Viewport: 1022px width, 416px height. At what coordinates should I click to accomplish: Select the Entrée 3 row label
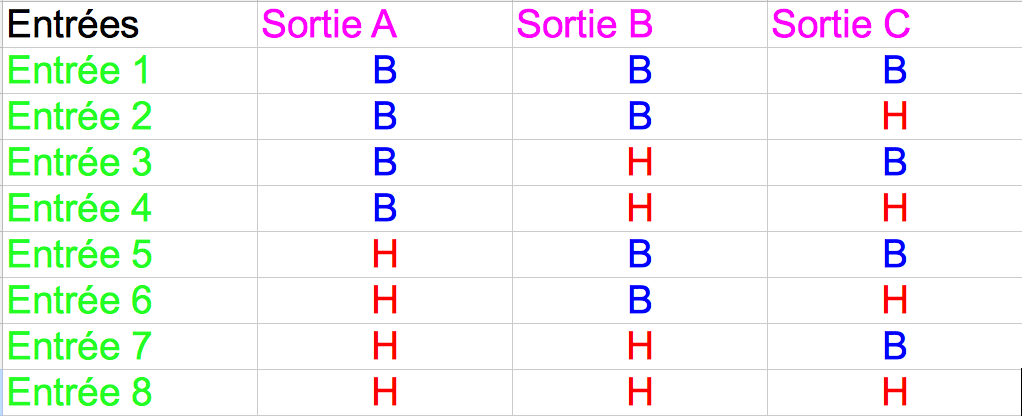tap(79, 163)
